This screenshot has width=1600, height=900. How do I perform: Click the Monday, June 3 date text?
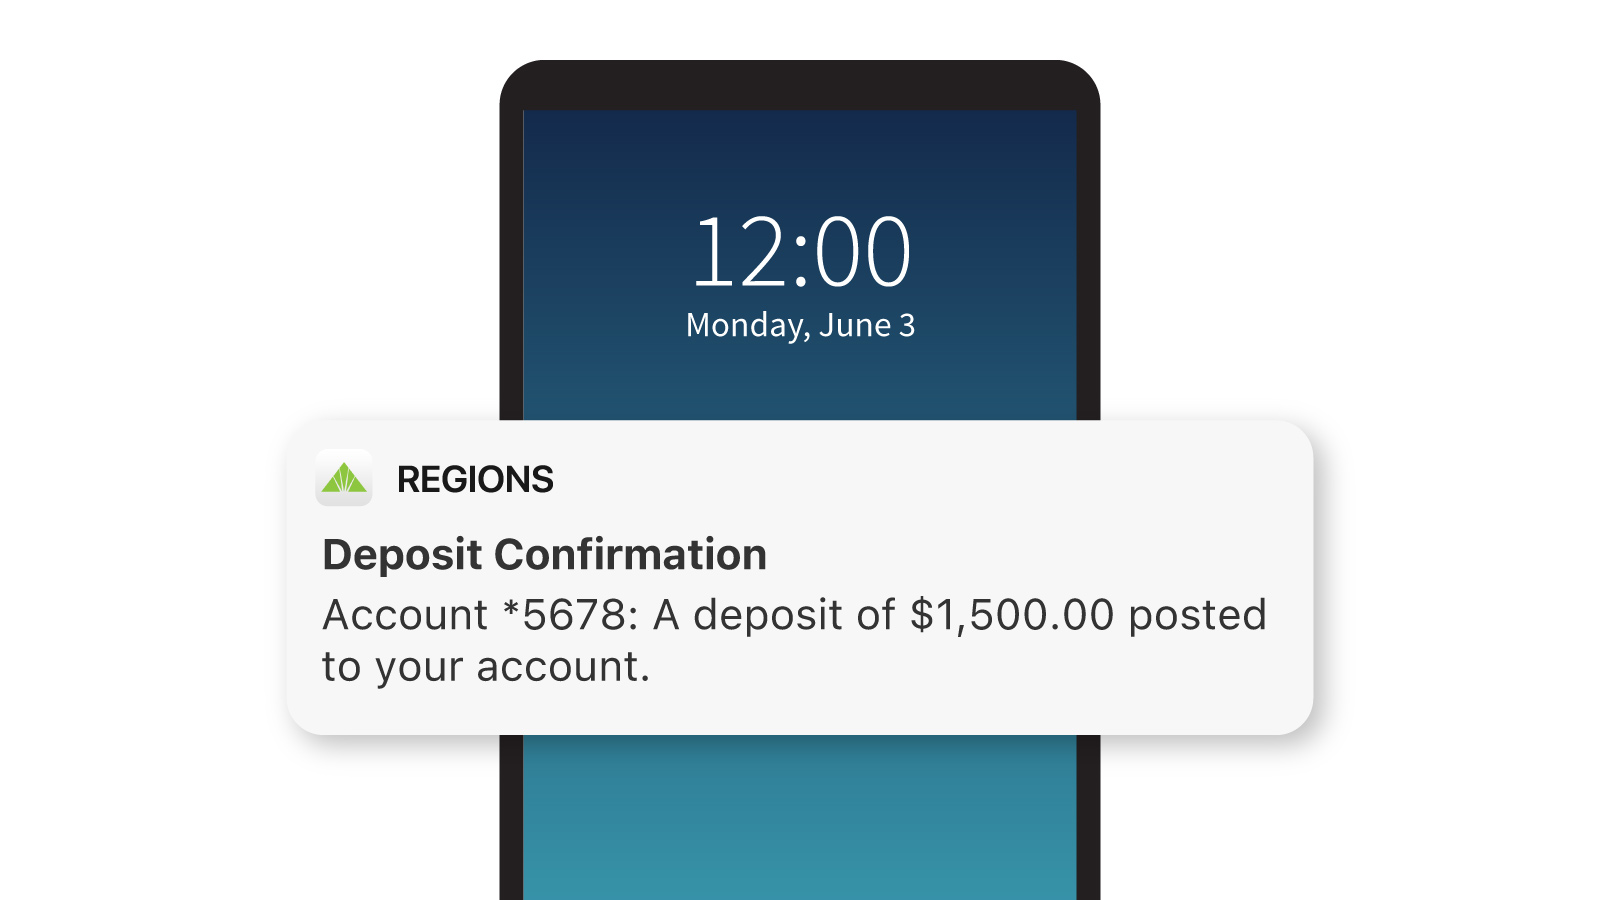pyautogui.click(x=800, y=323)
